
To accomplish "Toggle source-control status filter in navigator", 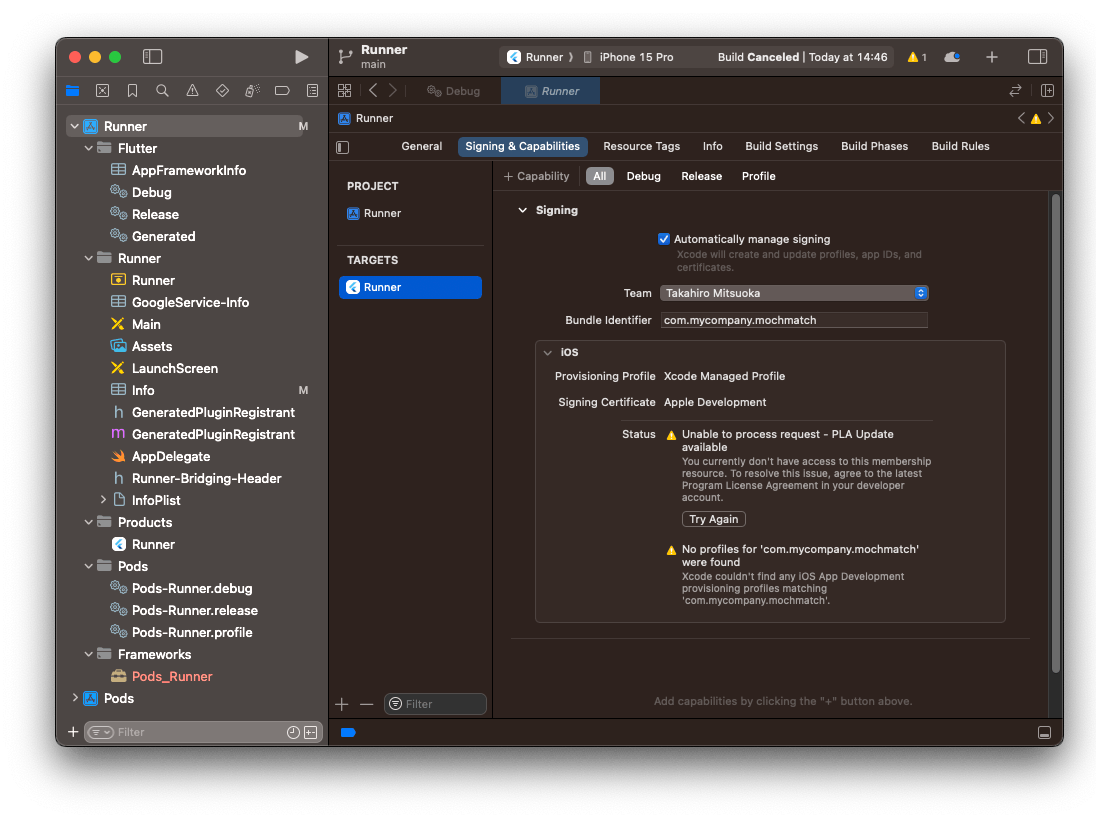I will pyautogui.click(x=310, y=732).
